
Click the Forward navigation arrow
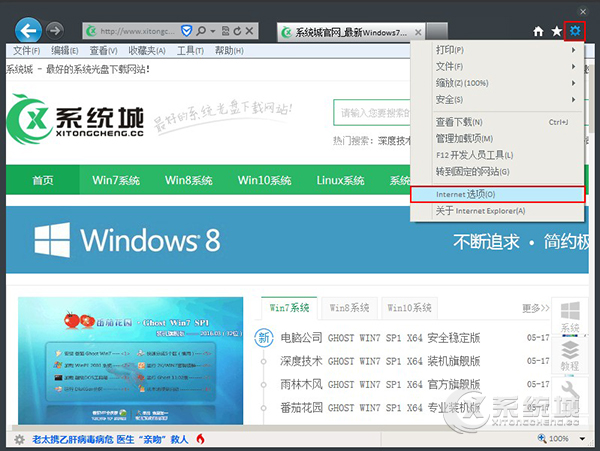(x=55, y=31)
